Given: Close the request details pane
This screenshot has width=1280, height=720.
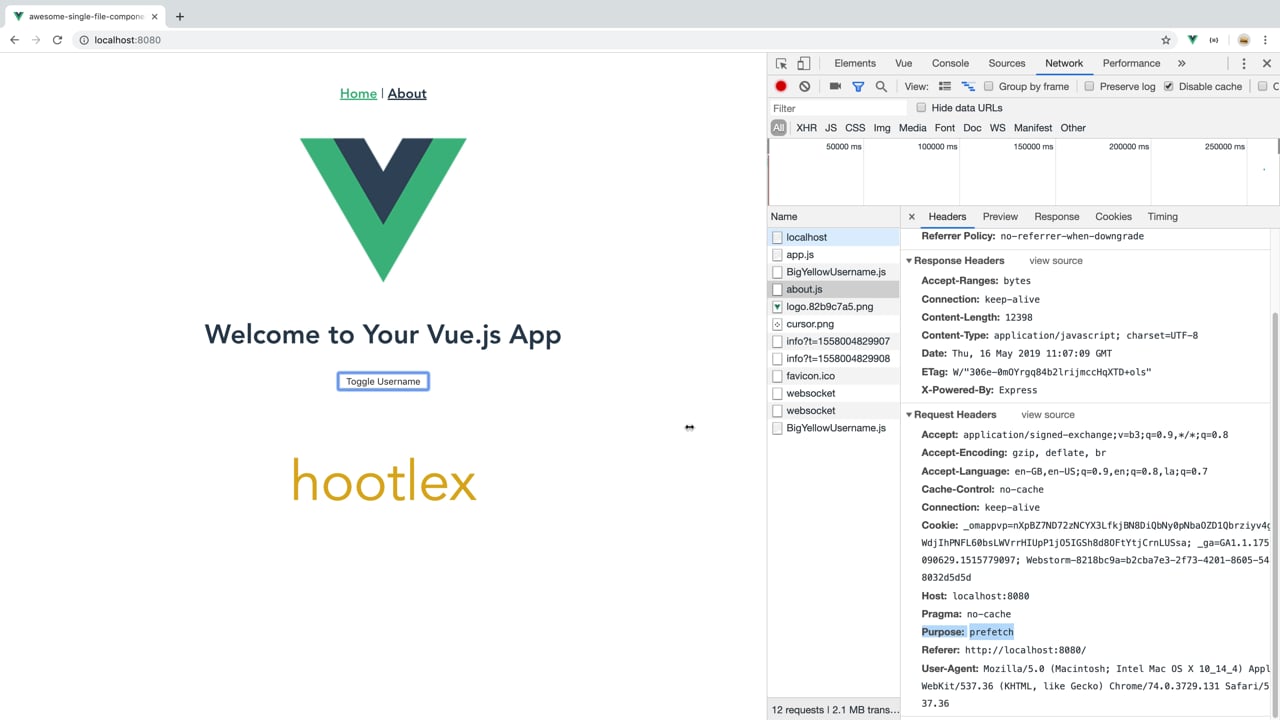Looking at the screenshot, I should point(911,216).
